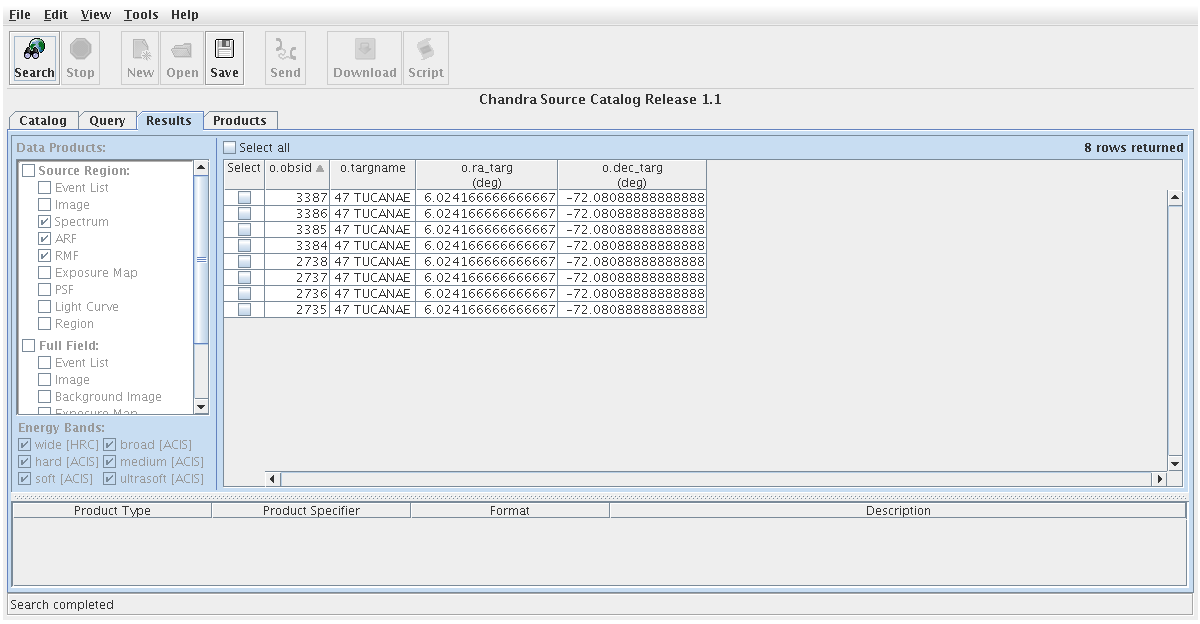
Task: Toggle the Source Region group checkbox
Action: coord(28,171)
